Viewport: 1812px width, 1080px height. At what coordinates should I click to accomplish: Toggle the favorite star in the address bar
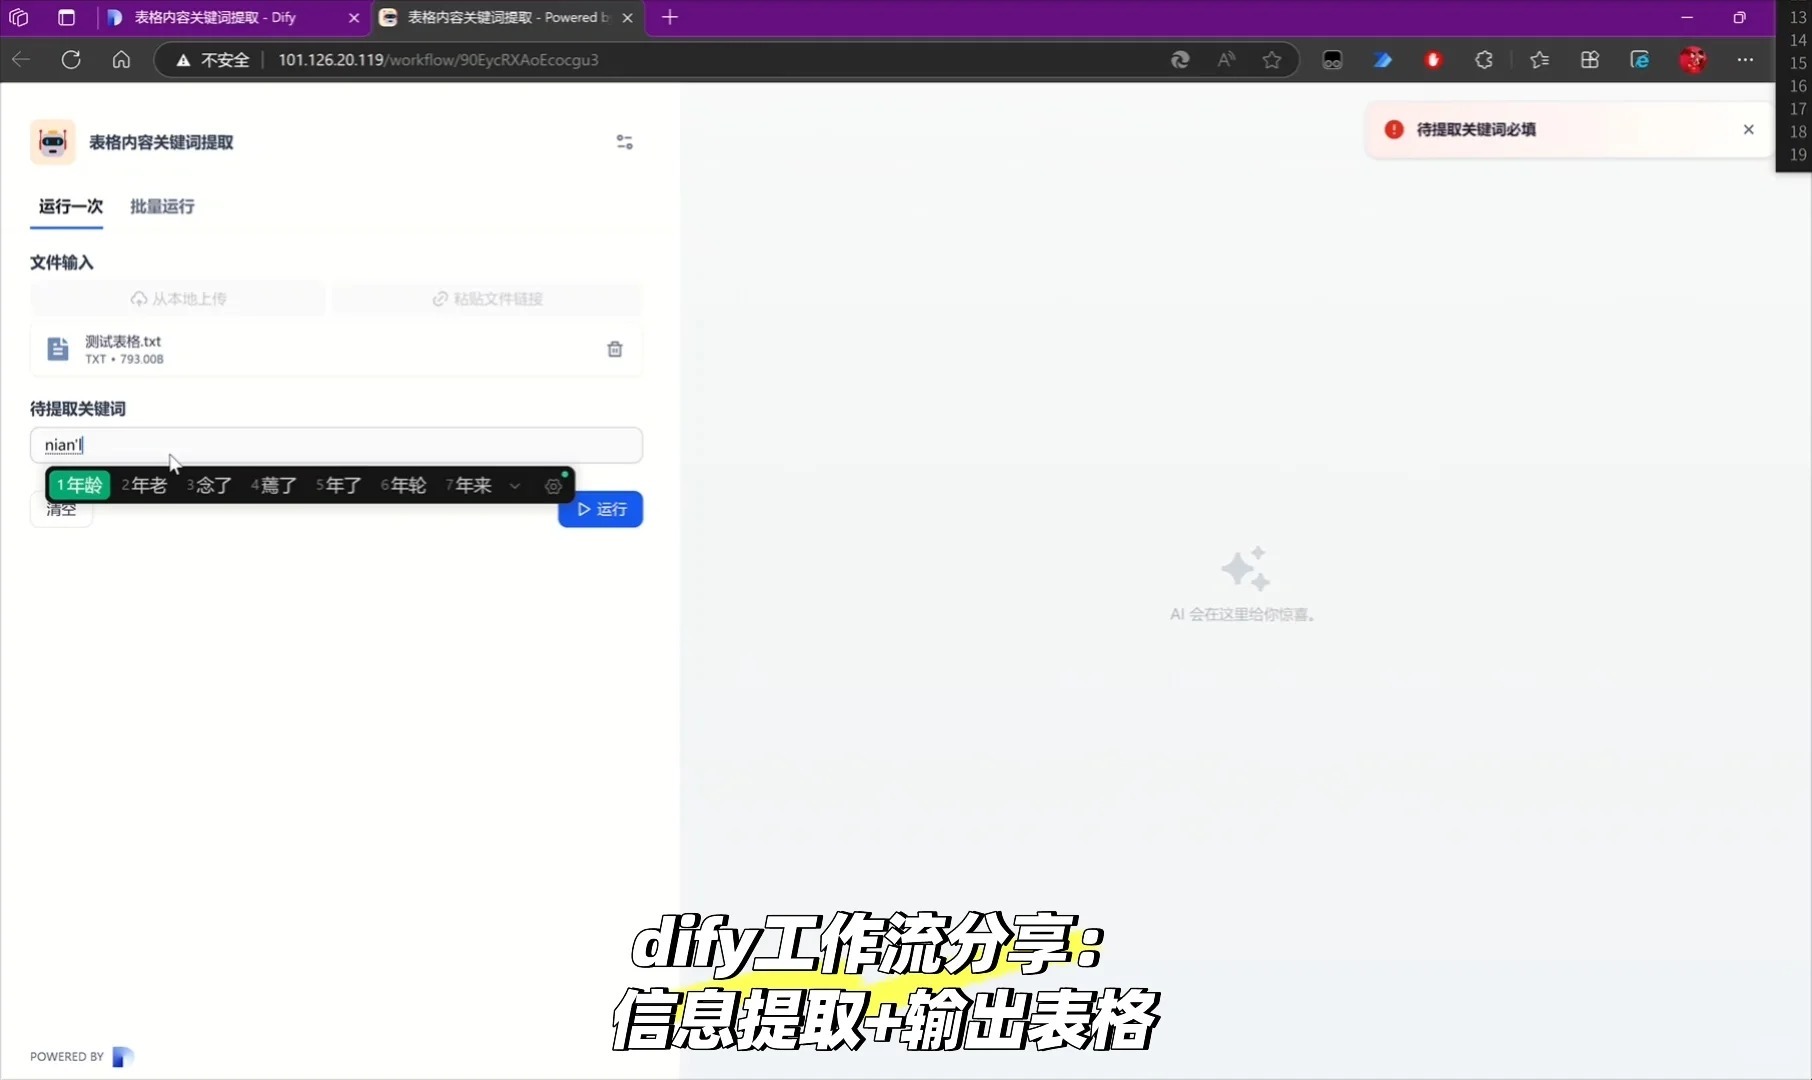1271,60
